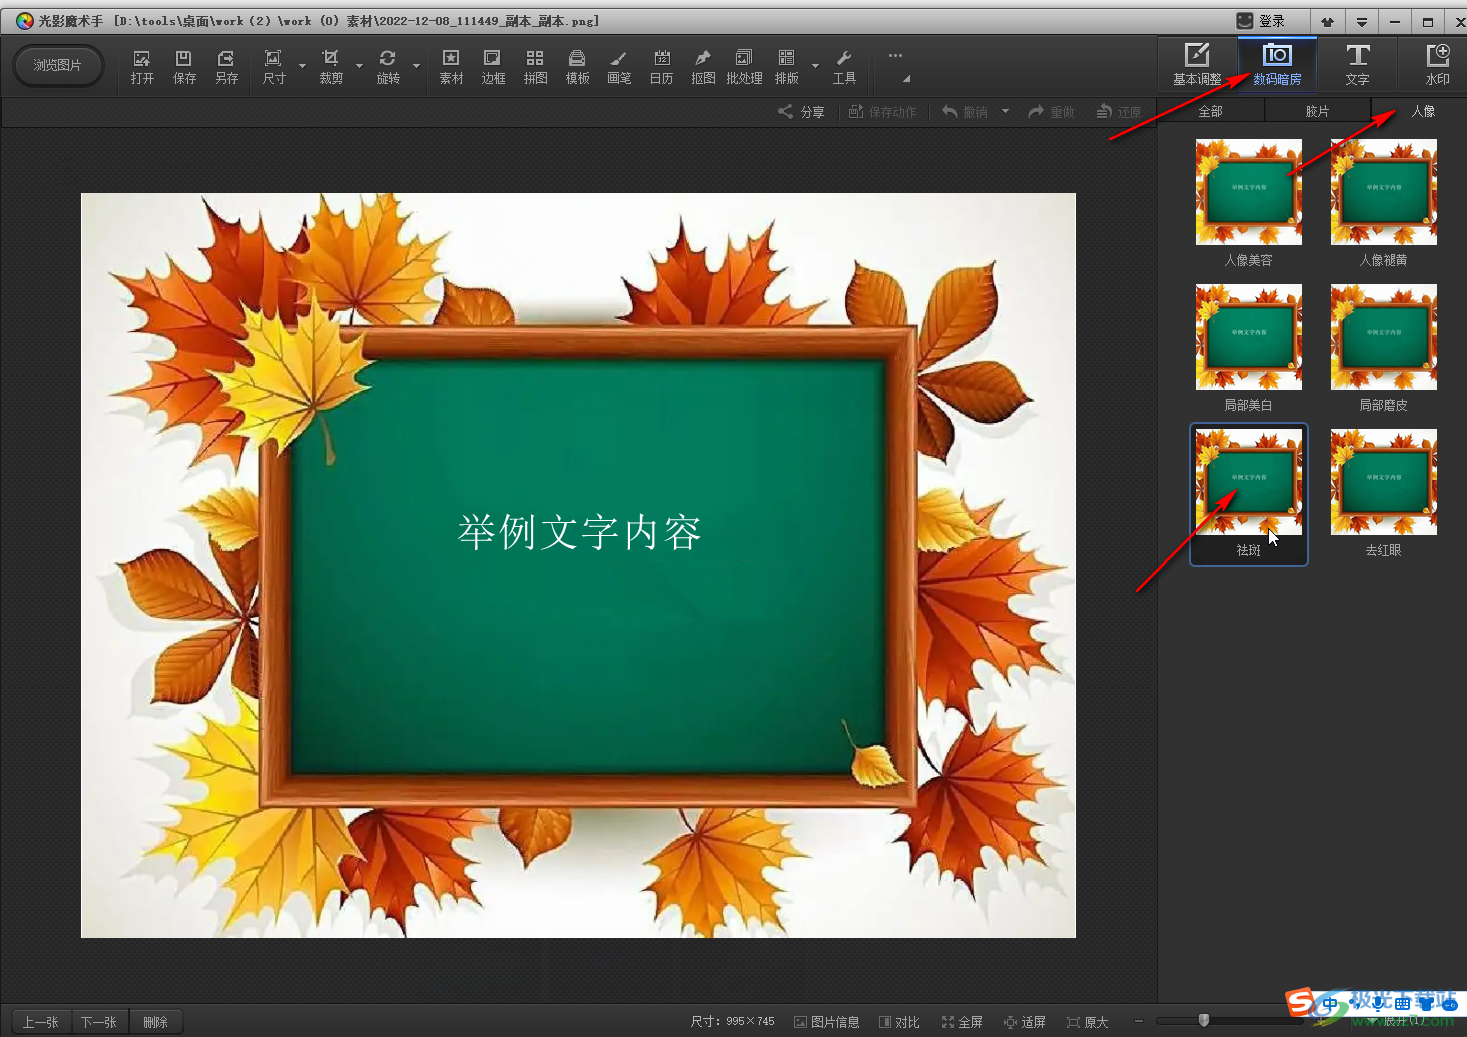Click the 浏览图片 browse button
This screenshot has height=1037, width=1467.
(58, 66)
